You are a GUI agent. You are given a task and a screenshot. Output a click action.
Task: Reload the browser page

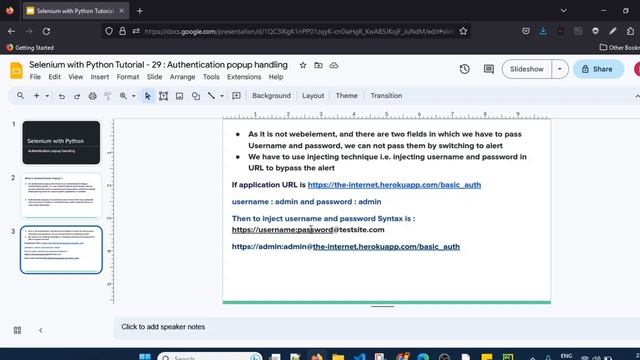tap(46, 31)
